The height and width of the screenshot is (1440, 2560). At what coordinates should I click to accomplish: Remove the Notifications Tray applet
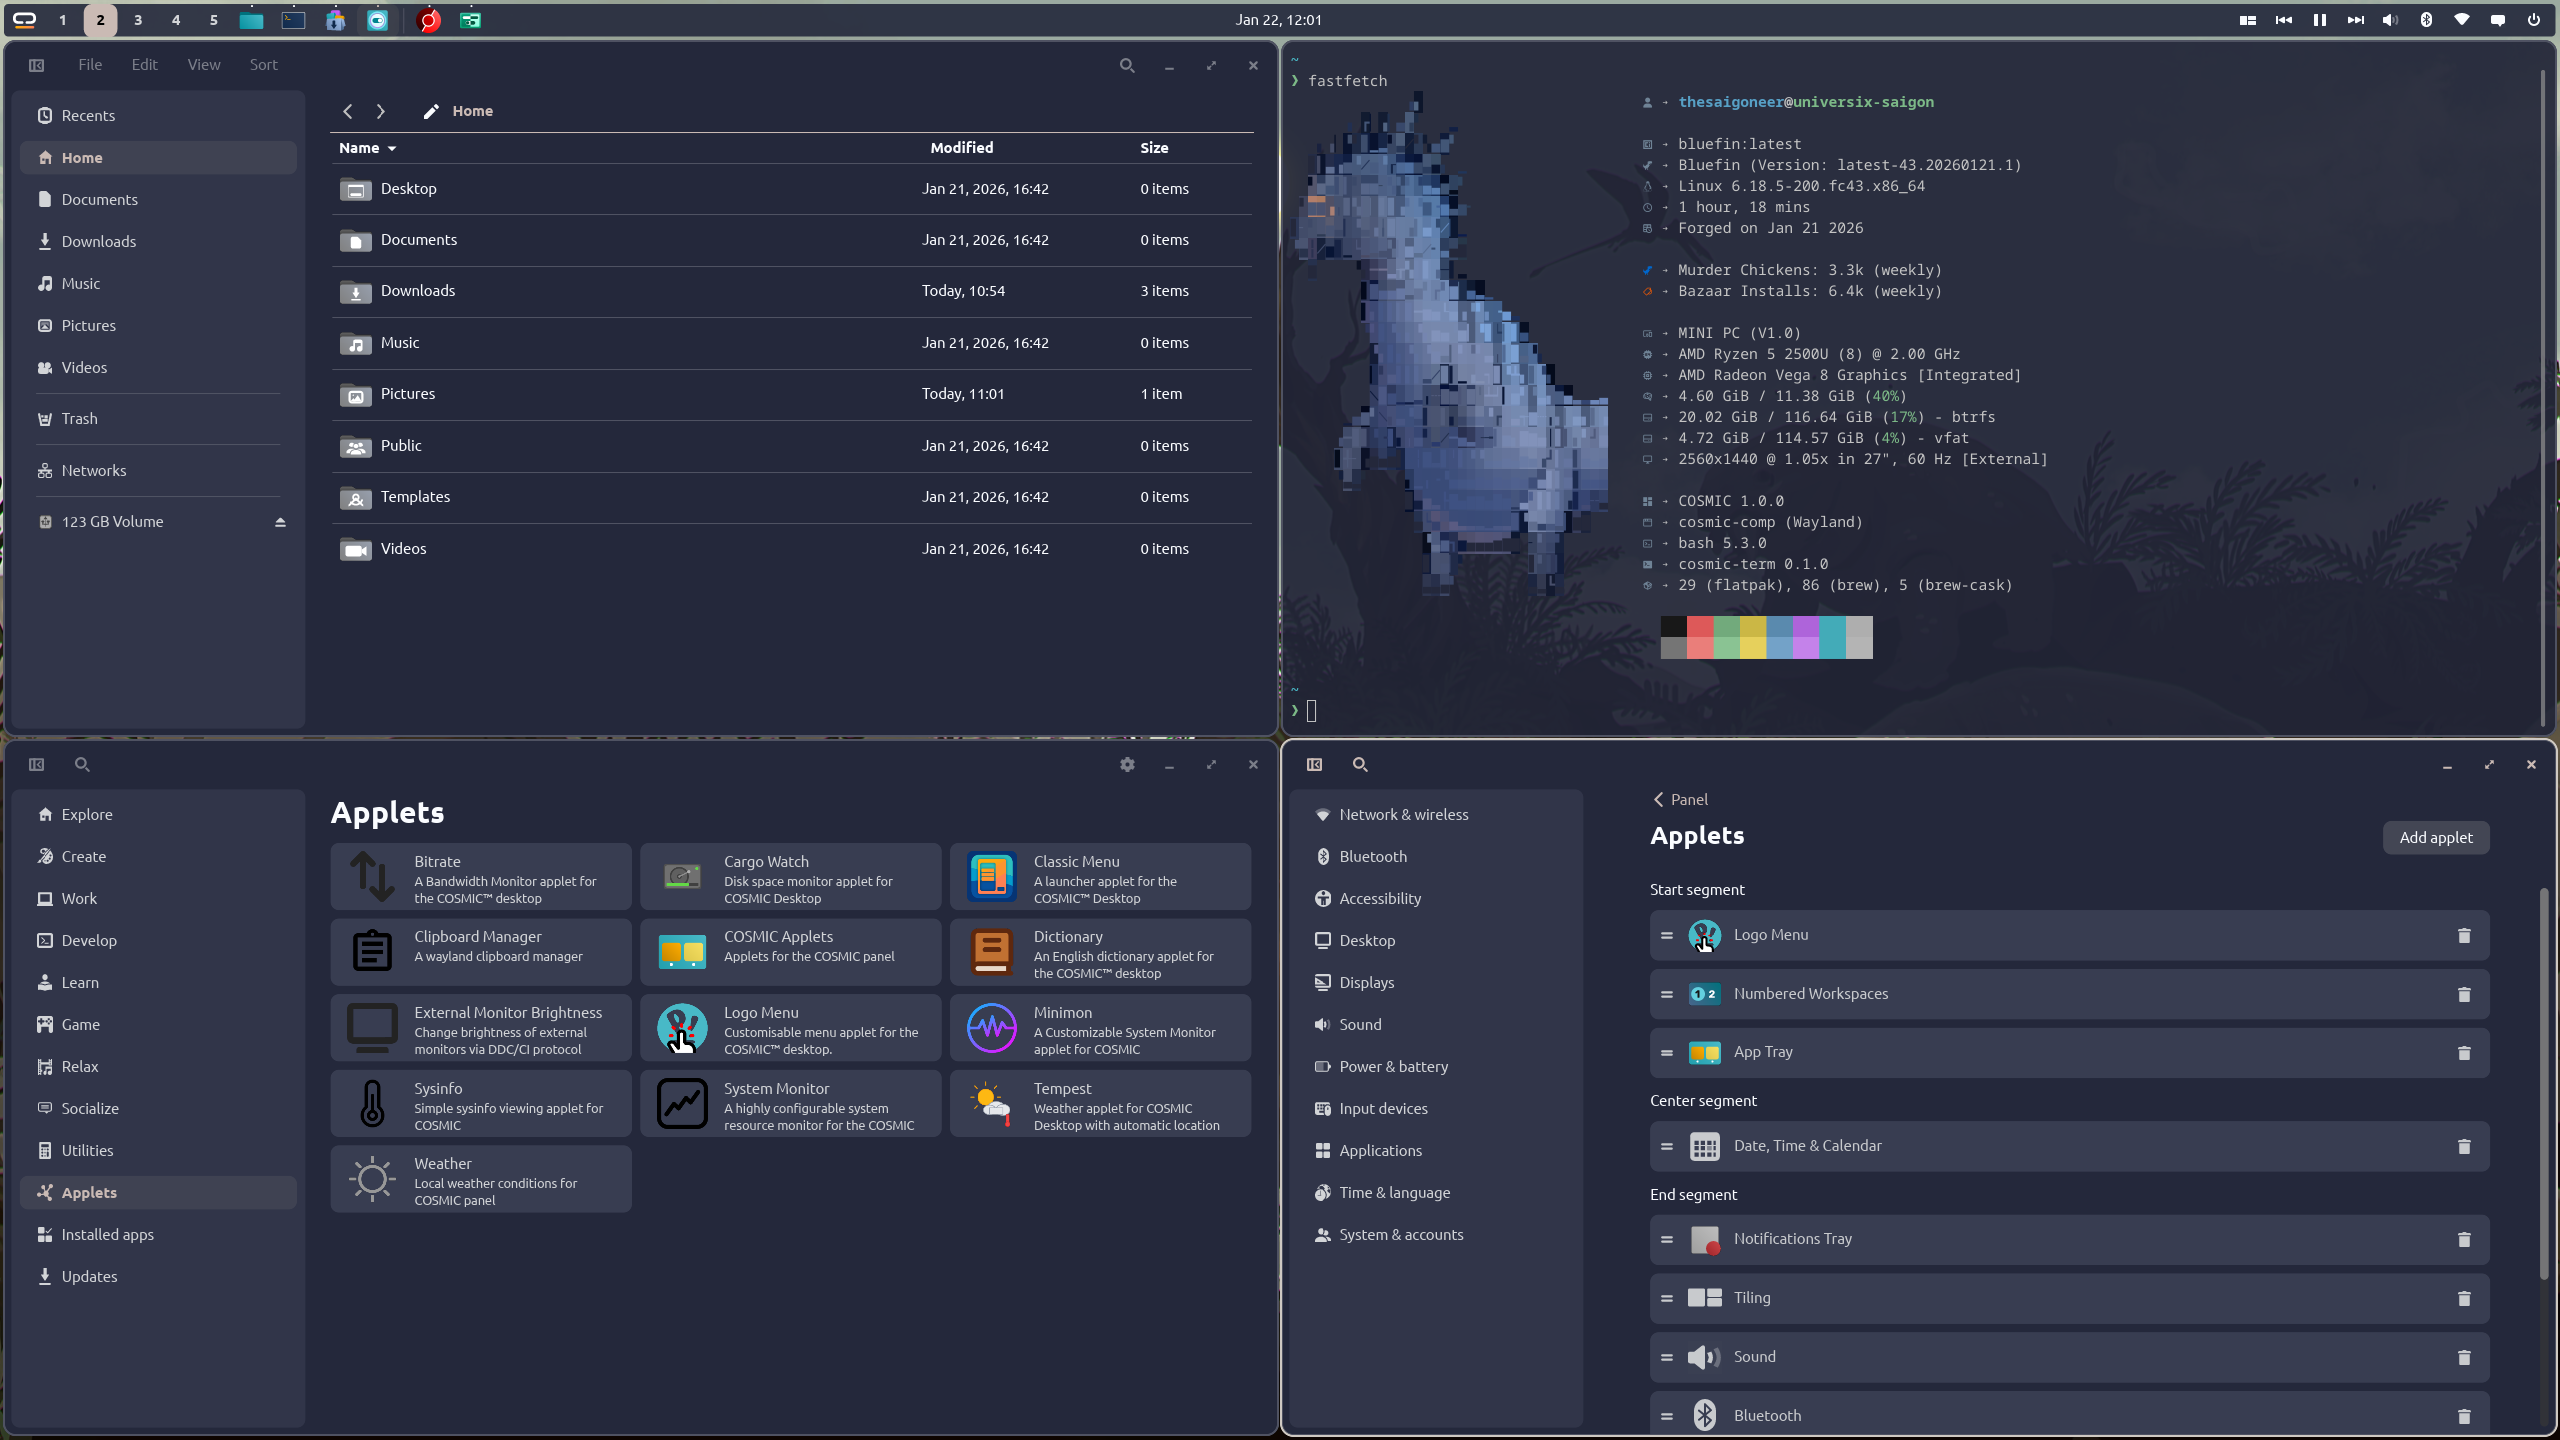[2463, 1240]
